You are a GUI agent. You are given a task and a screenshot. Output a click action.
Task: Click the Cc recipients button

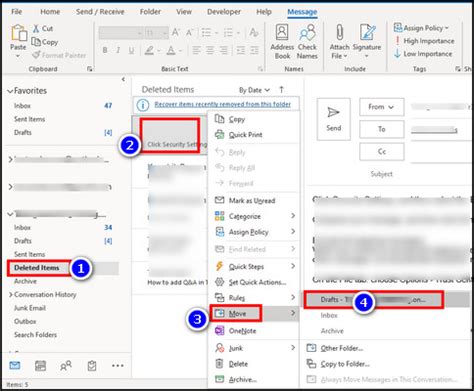point(381,152)
